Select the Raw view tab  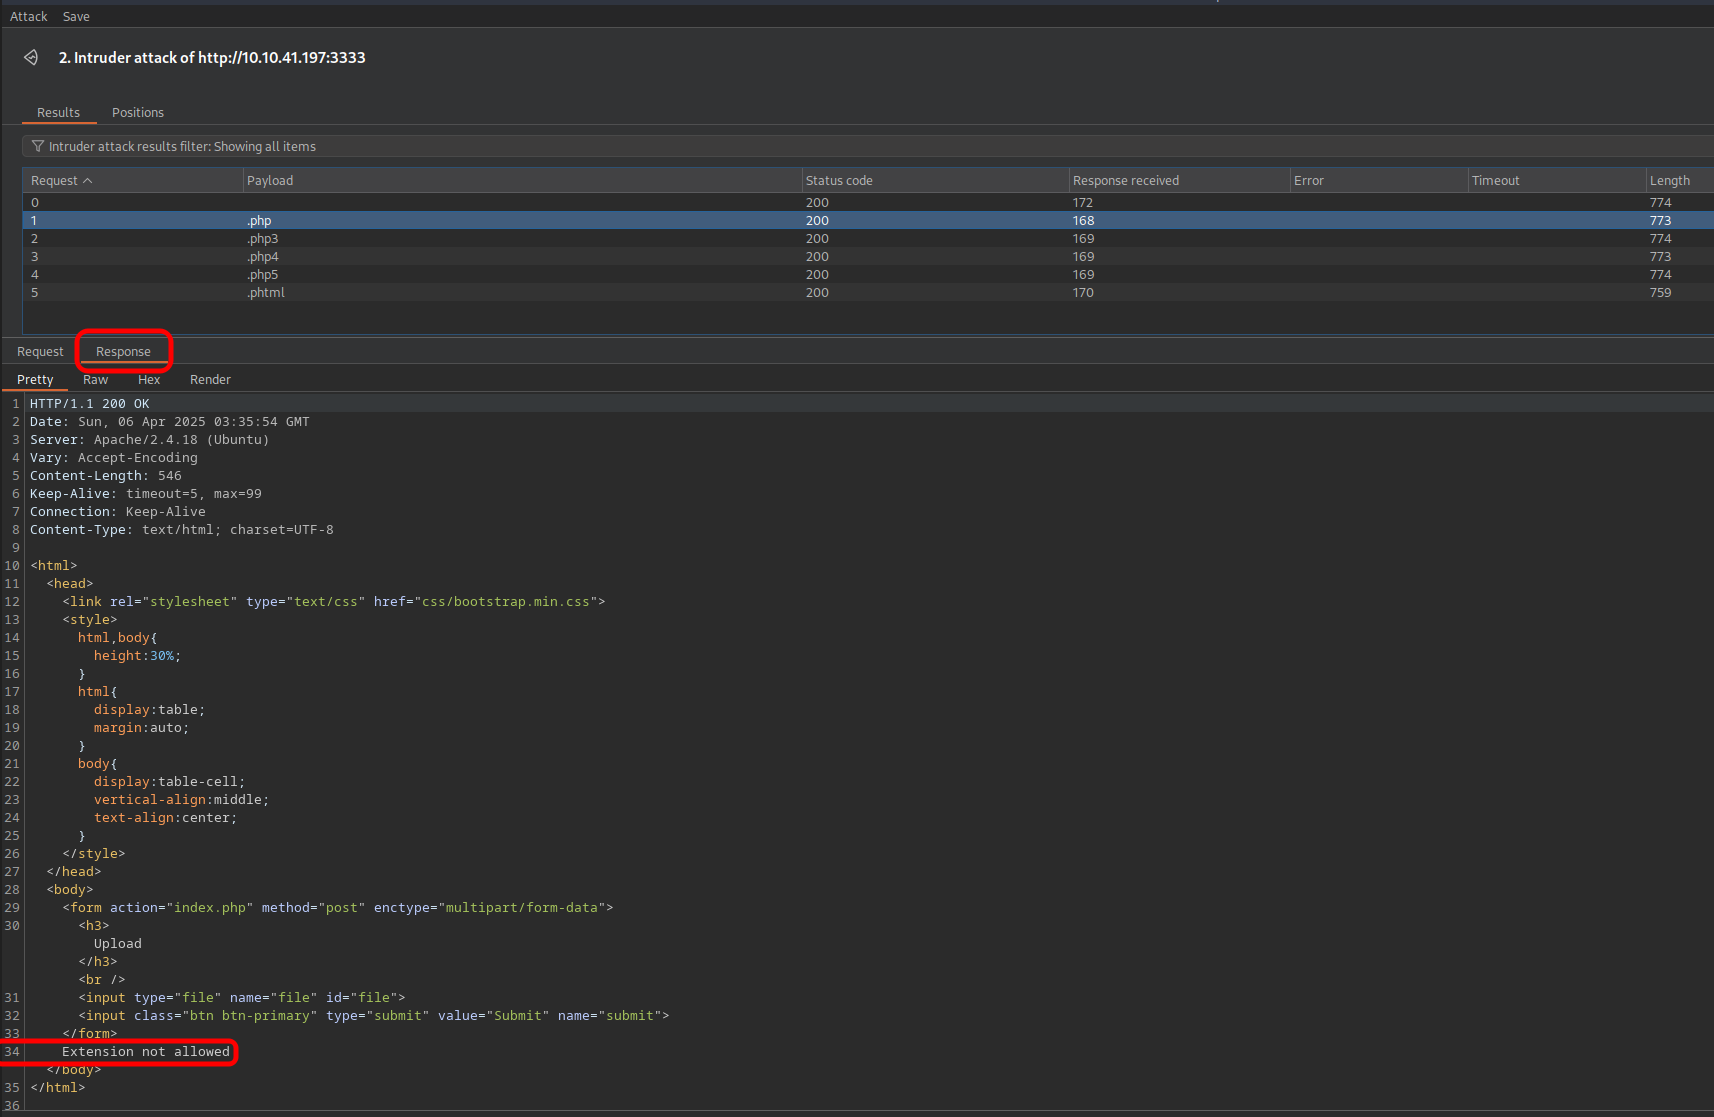point(95,380)
